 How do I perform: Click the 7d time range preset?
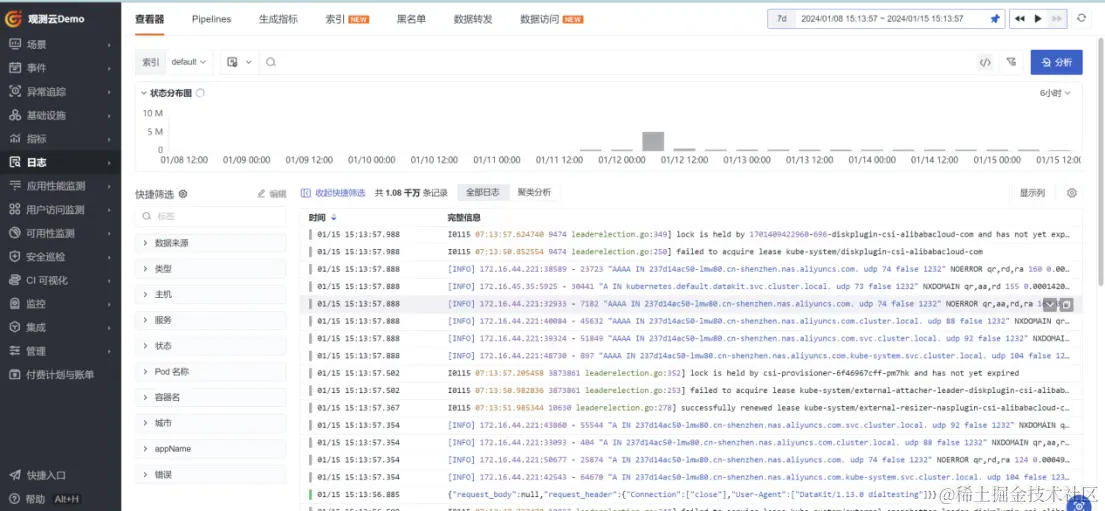[x=782, y=19]
